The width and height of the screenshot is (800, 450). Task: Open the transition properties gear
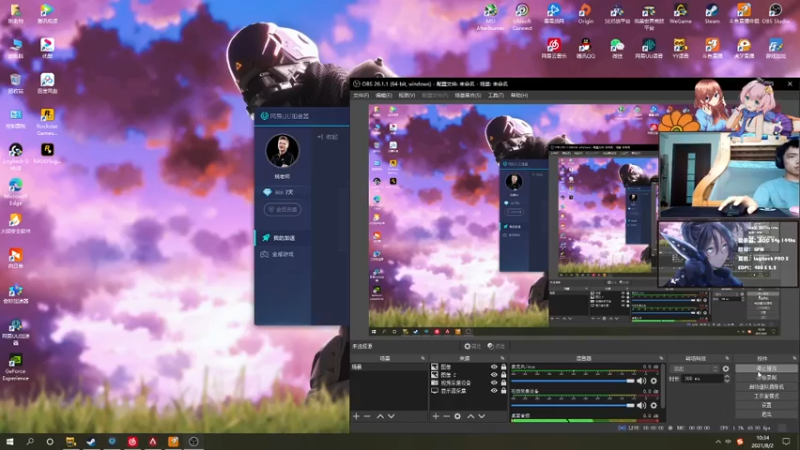pyautogui.click(x=726, y=368)
